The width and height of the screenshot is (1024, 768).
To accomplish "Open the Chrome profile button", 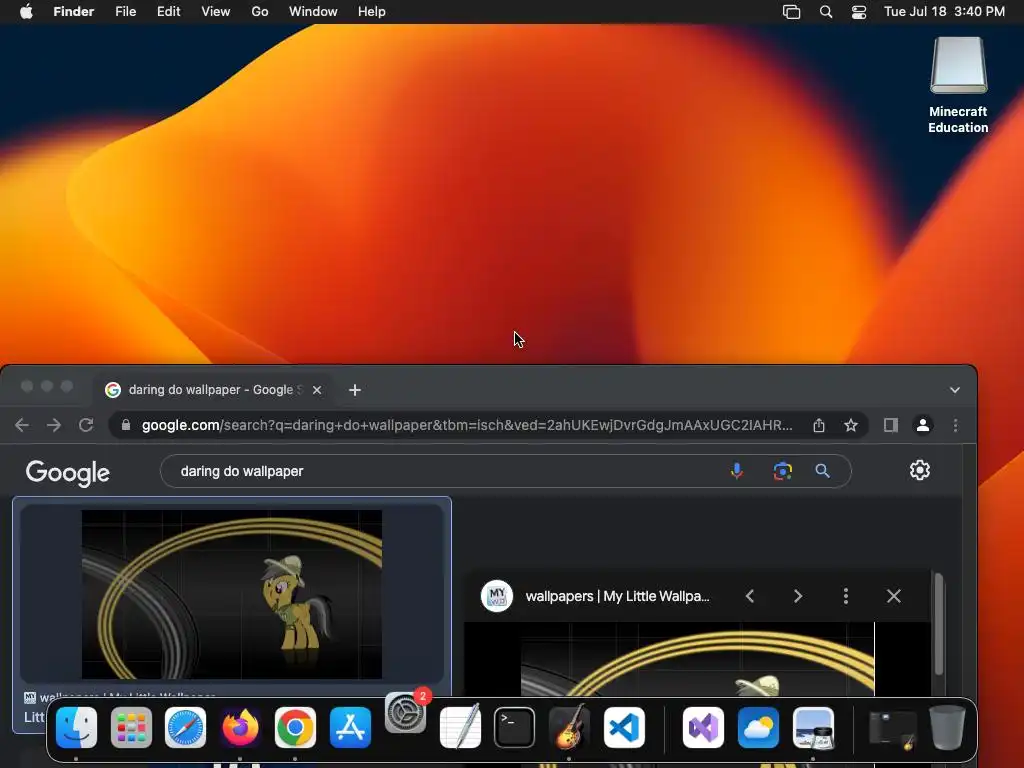I will click(923, 425).
